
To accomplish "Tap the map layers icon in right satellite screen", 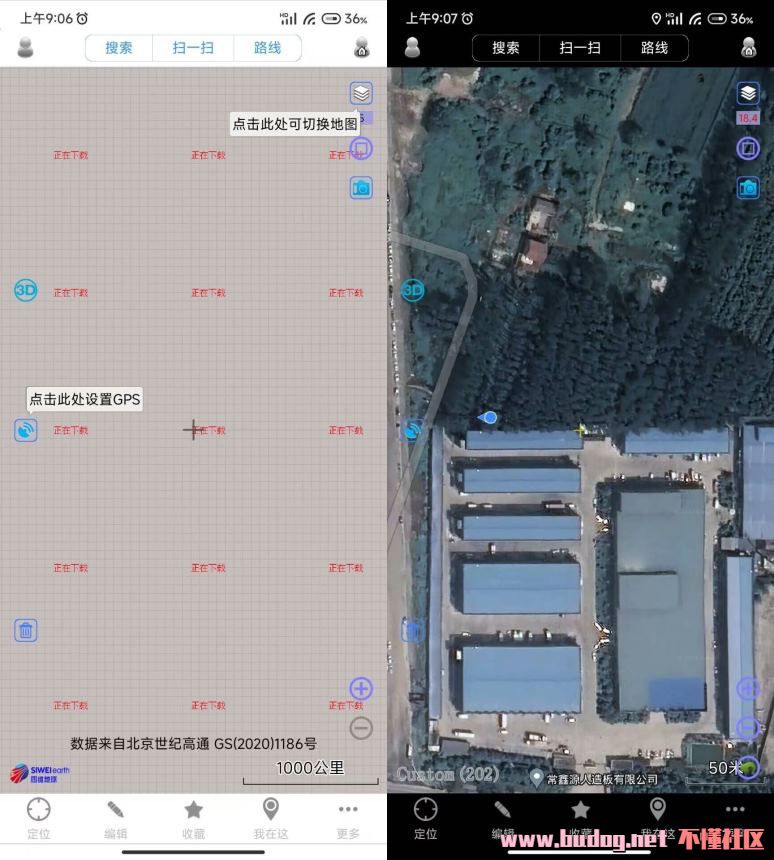I will tap(748, 93).
